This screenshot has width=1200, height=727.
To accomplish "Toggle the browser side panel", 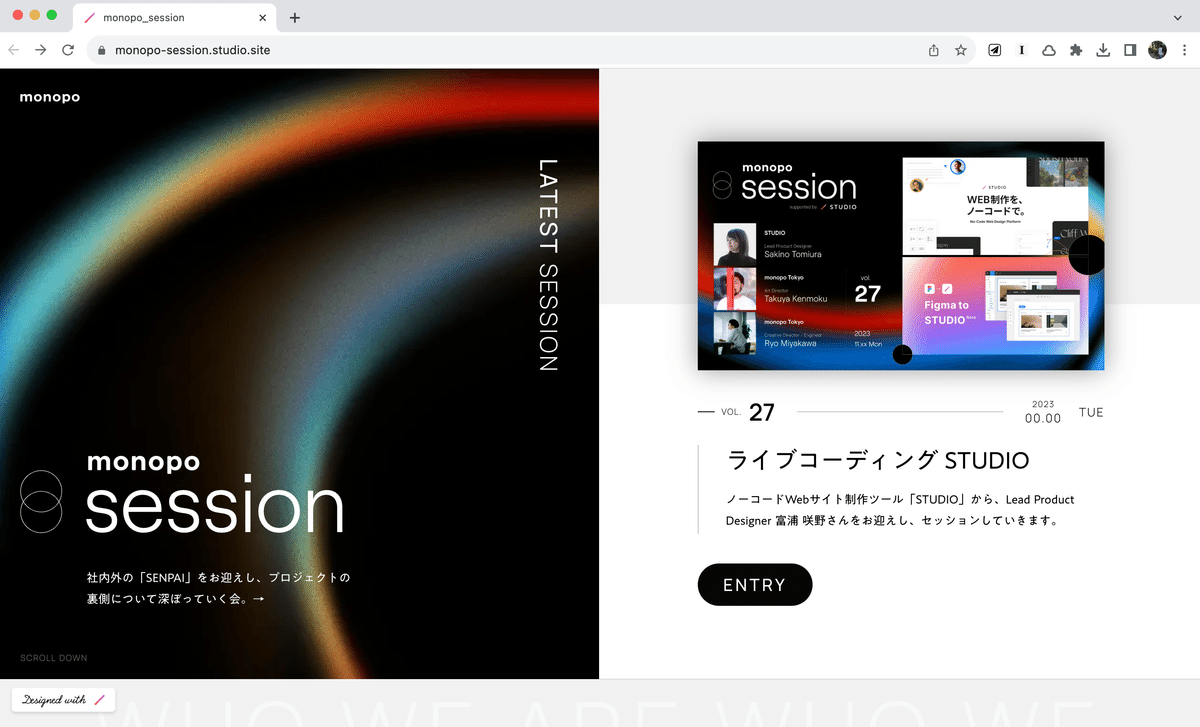I will click(1130, 50).
